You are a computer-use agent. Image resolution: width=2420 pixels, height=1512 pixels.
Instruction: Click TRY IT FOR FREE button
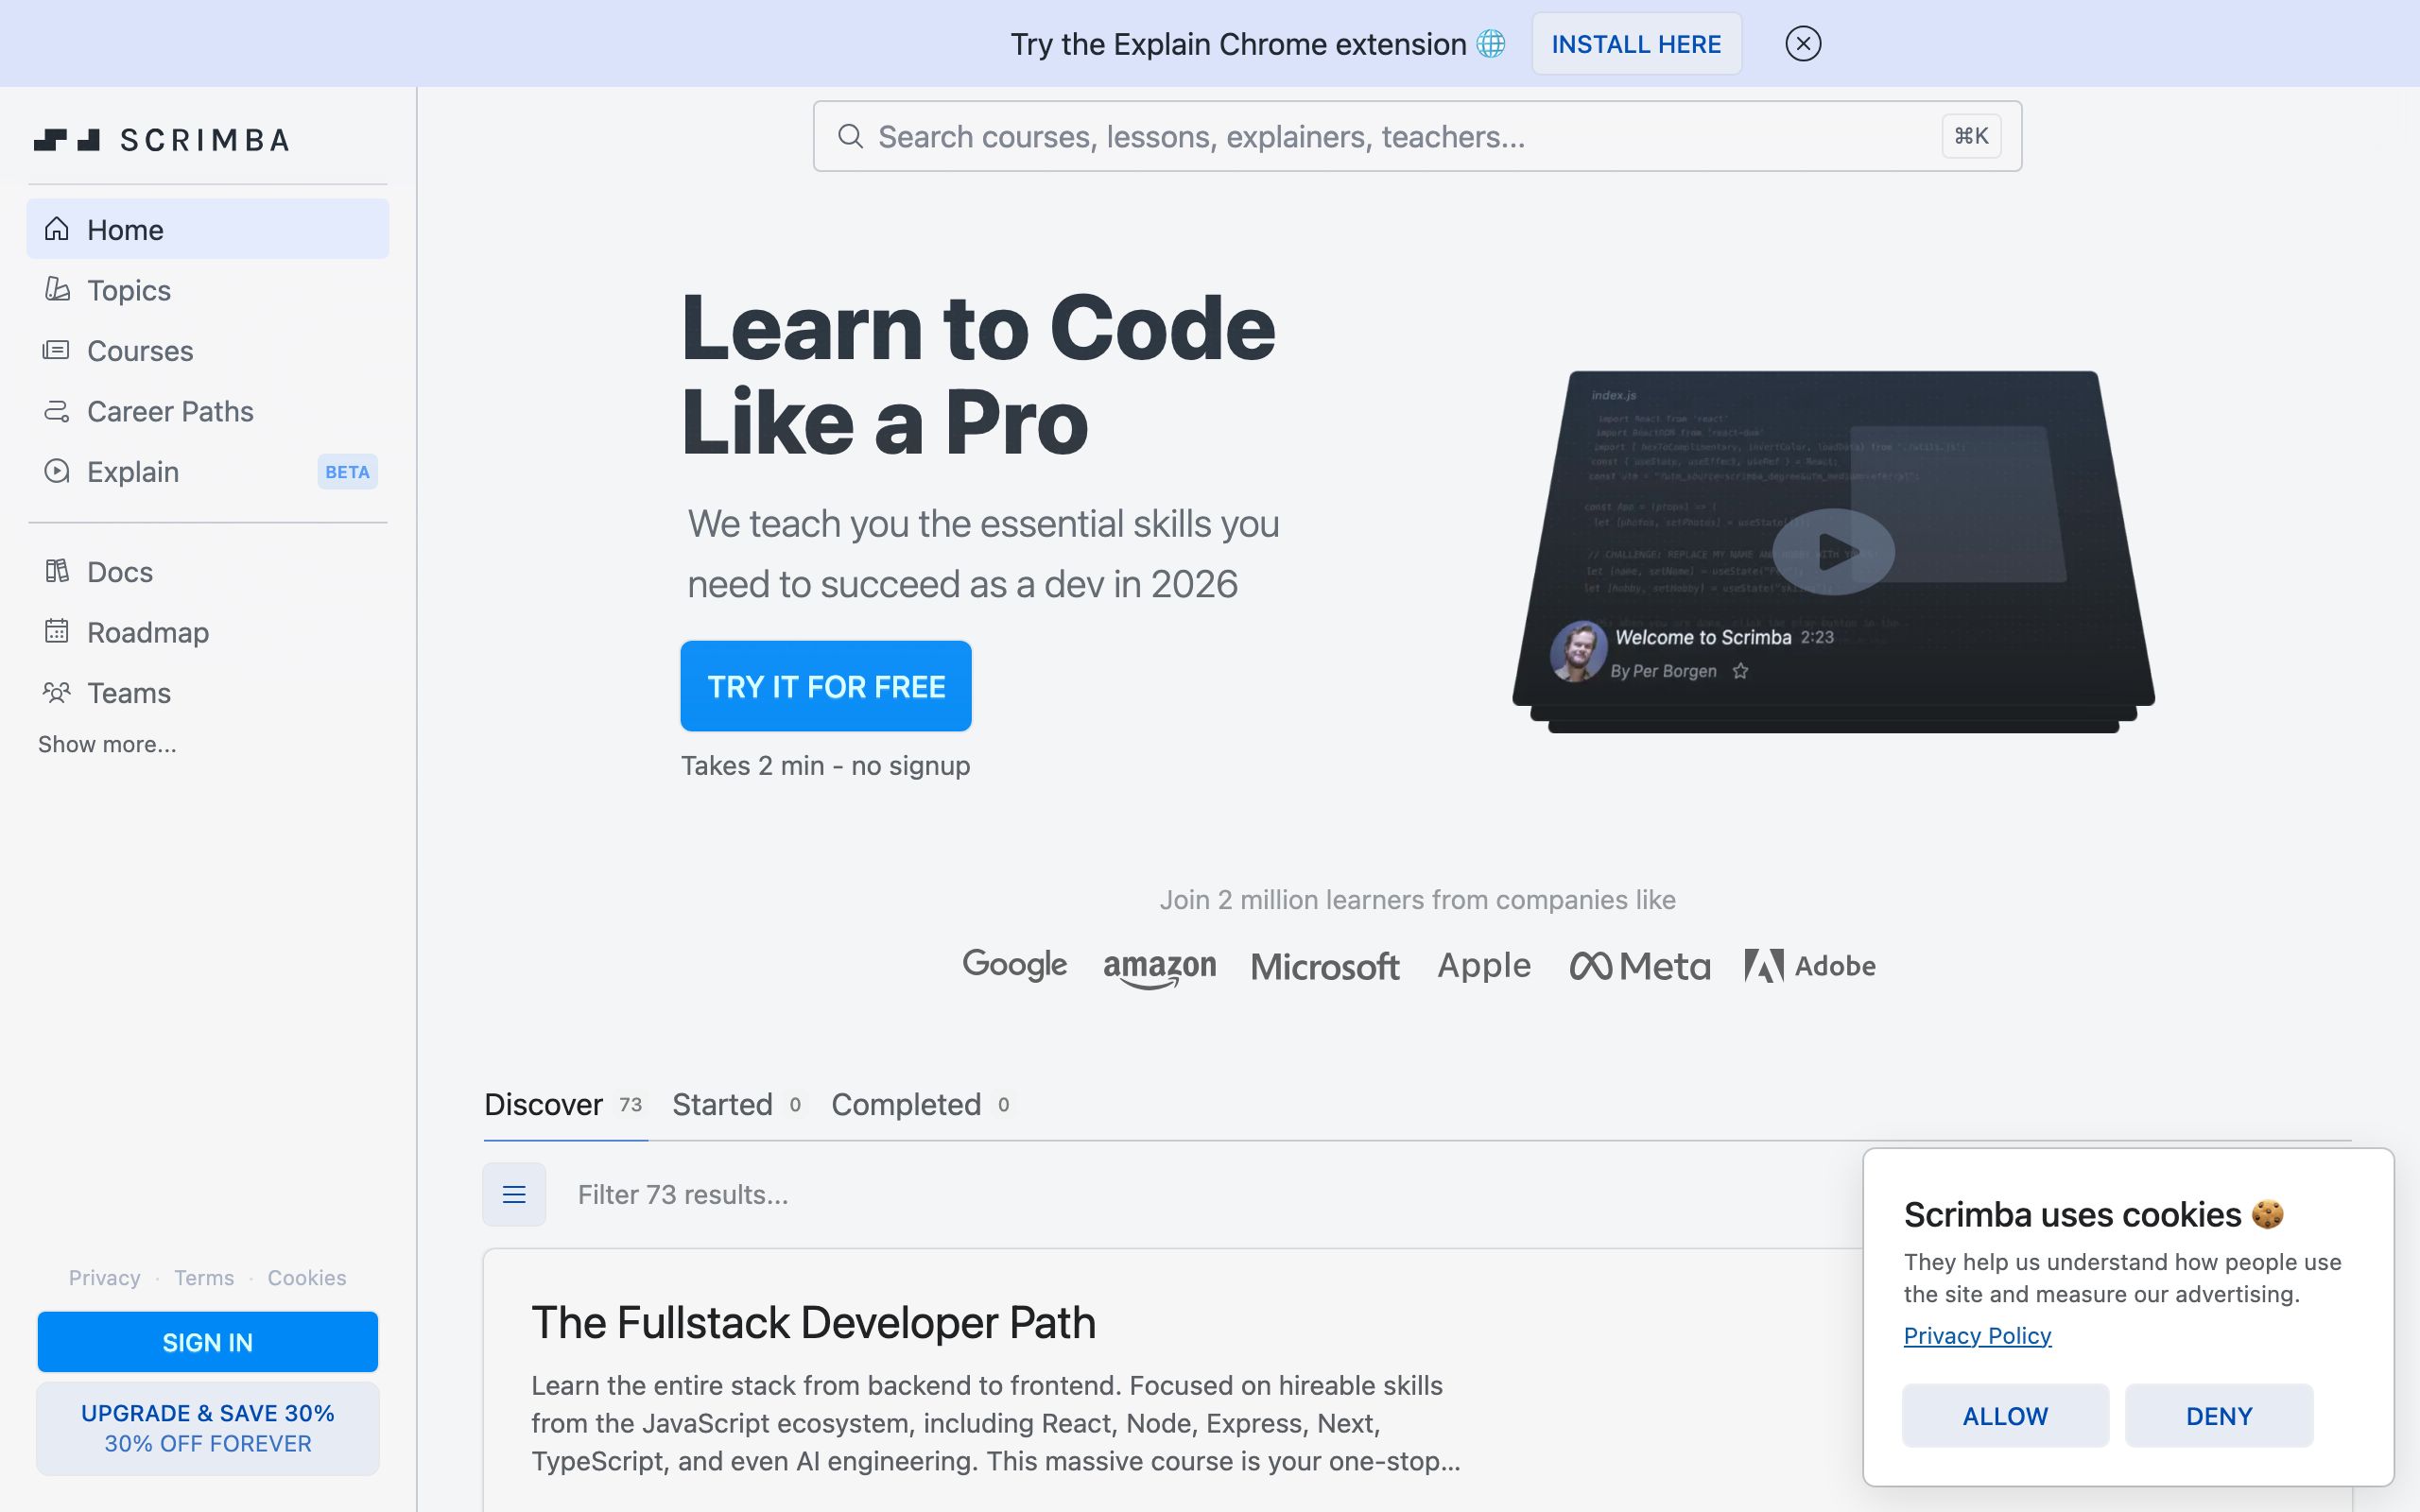coord(826,686)
